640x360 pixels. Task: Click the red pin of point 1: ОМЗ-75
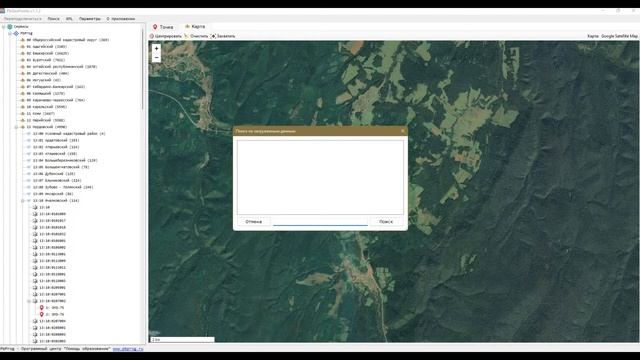pos(41,308)
